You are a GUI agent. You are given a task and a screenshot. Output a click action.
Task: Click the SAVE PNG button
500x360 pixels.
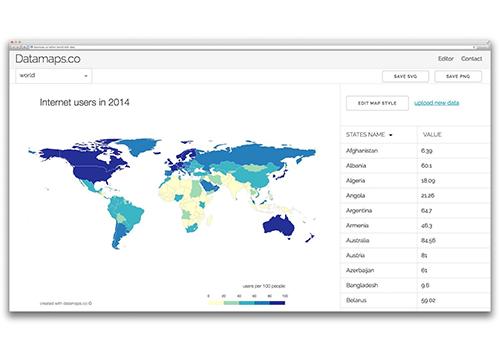click(x=458, y=76)
